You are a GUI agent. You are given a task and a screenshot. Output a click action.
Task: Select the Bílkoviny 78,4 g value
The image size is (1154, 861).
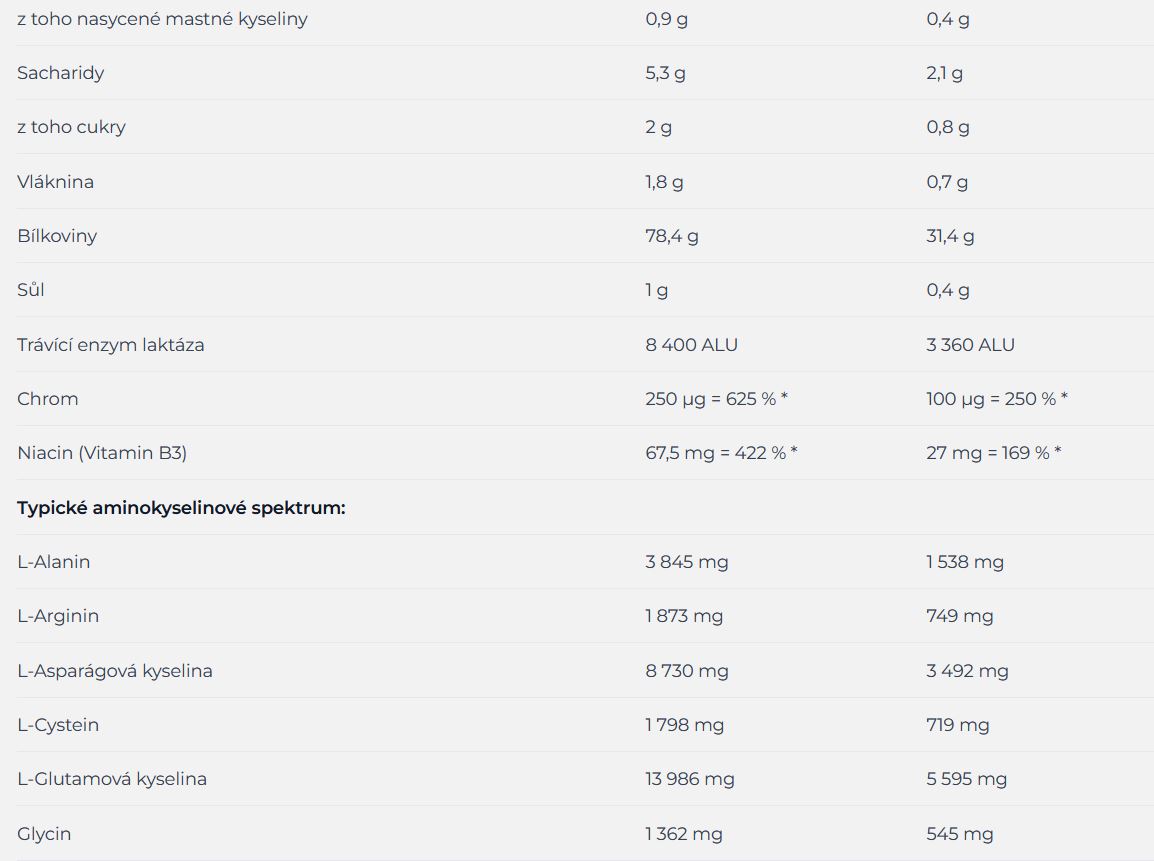click(671, 235)
